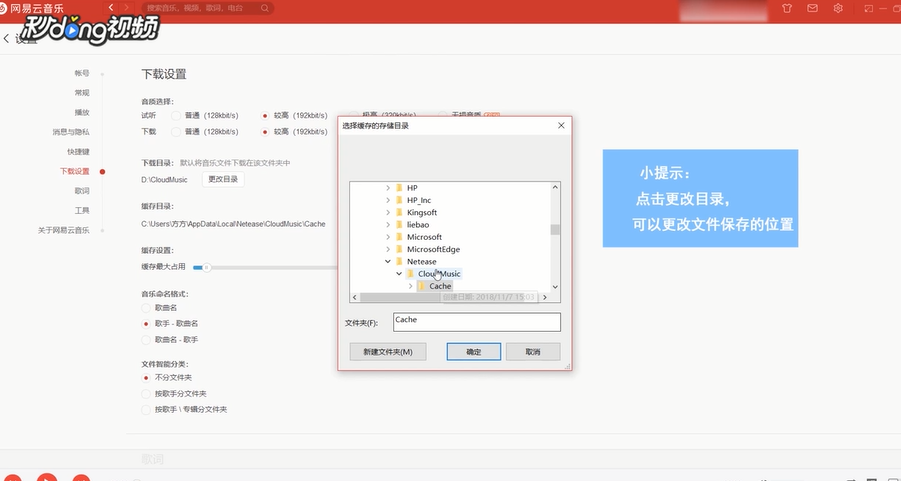Click the Netease folder icon
901x481 pixels.
pos(399,261)
